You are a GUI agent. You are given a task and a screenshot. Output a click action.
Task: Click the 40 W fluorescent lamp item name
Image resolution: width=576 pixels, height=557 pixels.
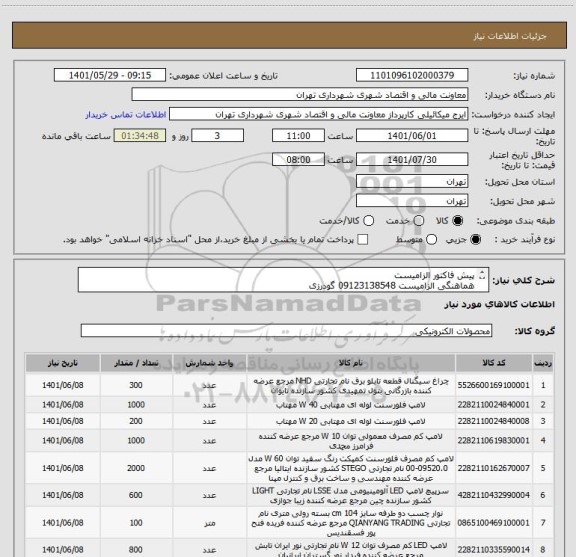pyautogui.click(x=351, y=405)
